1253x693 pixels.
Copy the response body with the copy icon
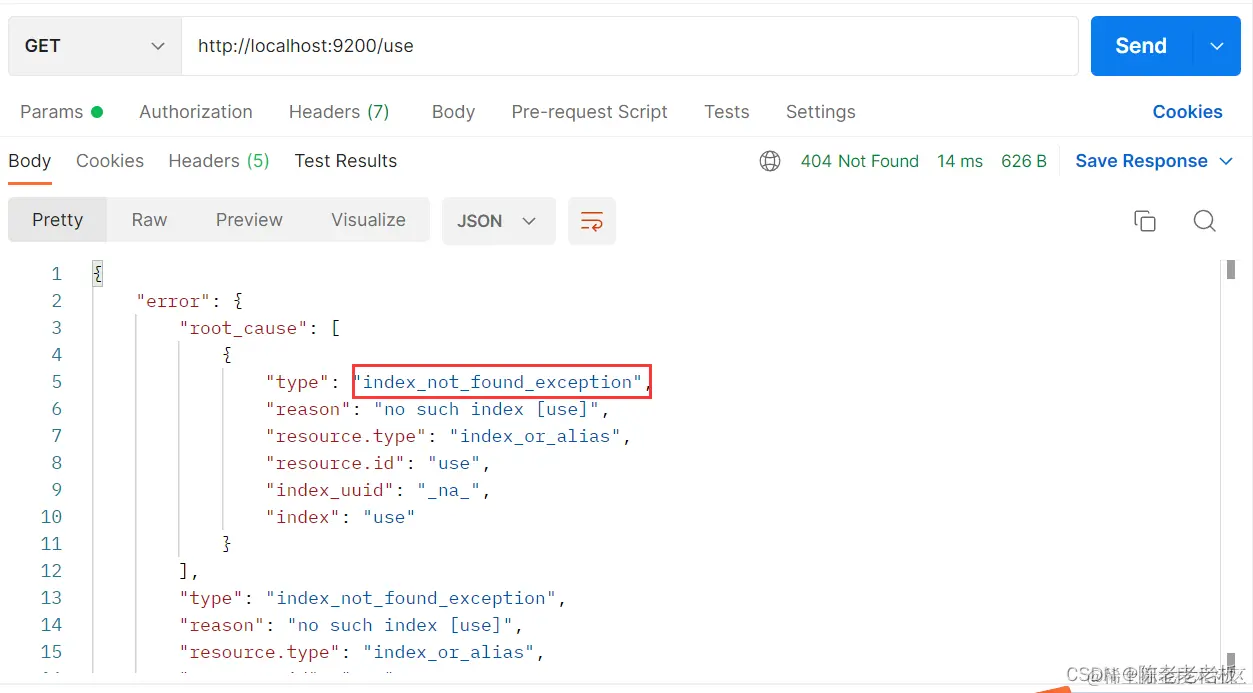point(1145,221)
